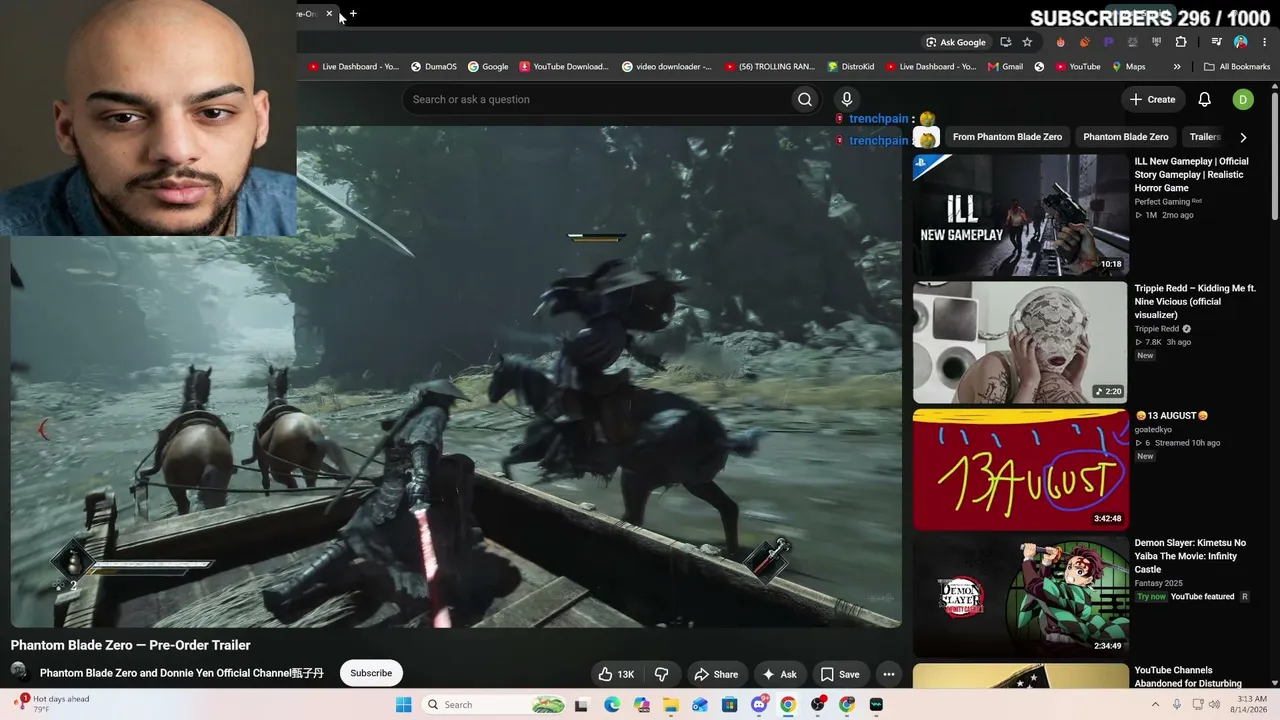The height and width of the screenshot is (720, 1280).
Task: Open the Google bookmark
Action: [488, 67]
